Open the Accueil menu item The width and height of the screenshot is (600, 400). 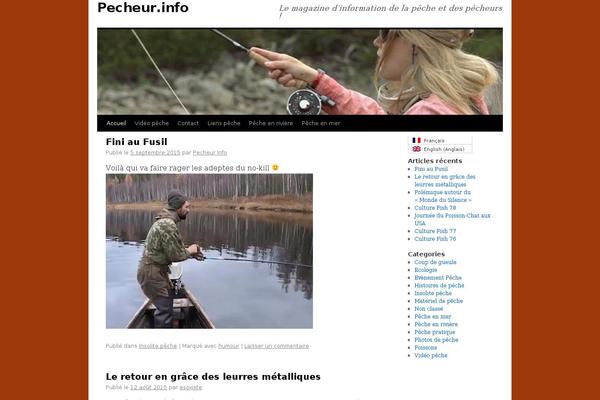tap(116, 123)
